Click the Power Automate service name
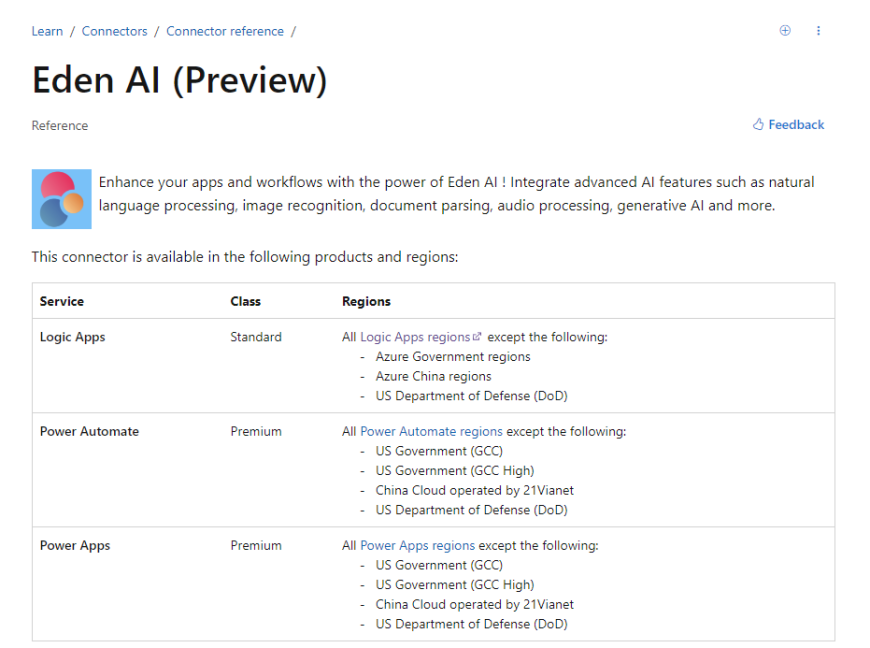 pyautogui.click(x=90, y=431)
